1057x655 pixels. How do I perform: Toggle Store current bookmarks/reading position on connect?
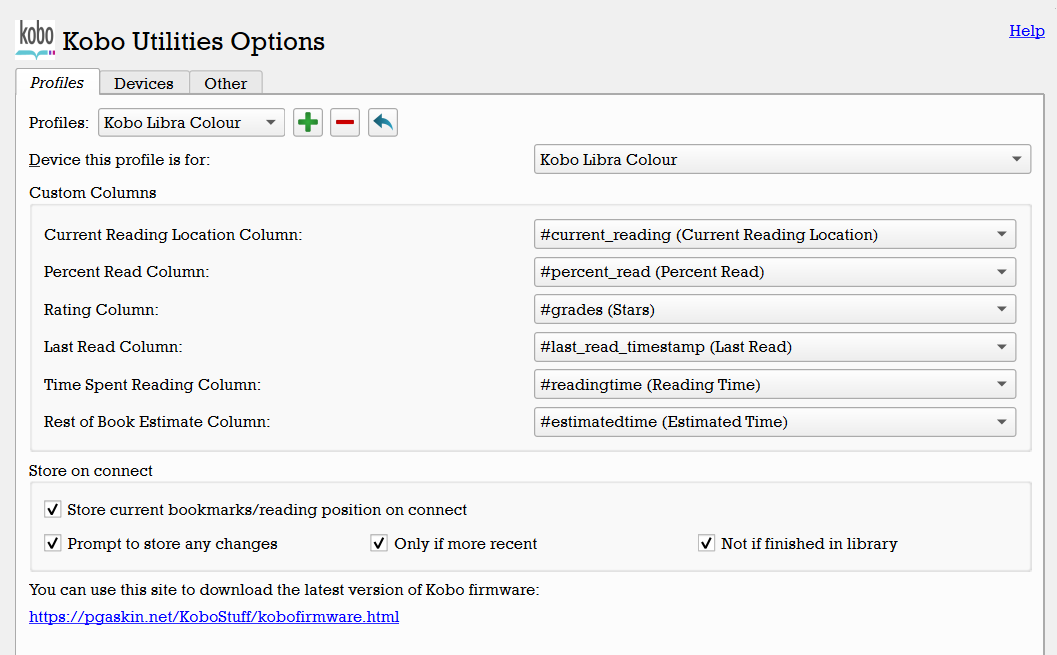tap(54, 510)
